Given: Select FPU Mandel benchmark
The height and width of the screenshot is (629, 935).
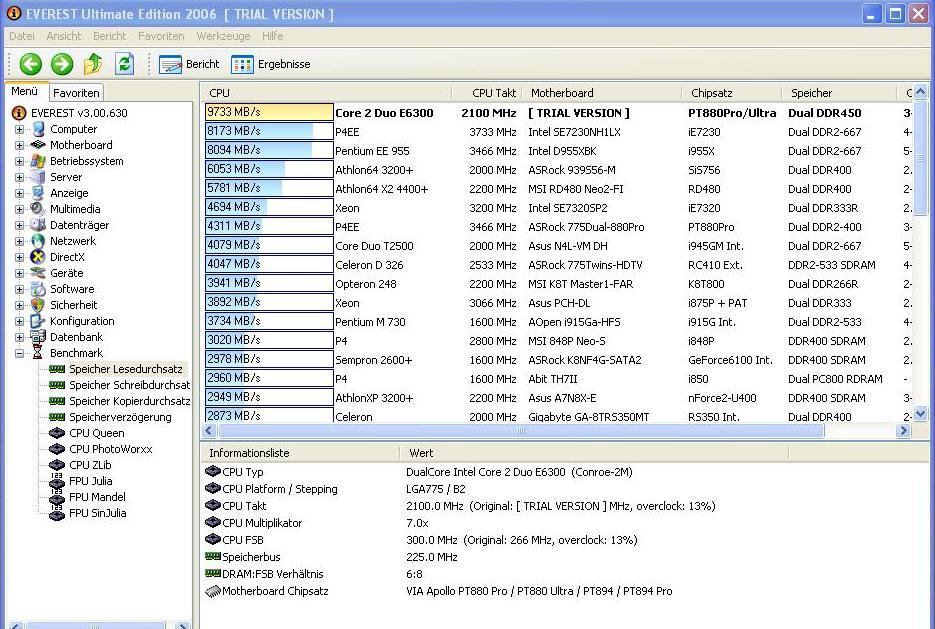Looking at the screenshot, I should tap(97, 497).
